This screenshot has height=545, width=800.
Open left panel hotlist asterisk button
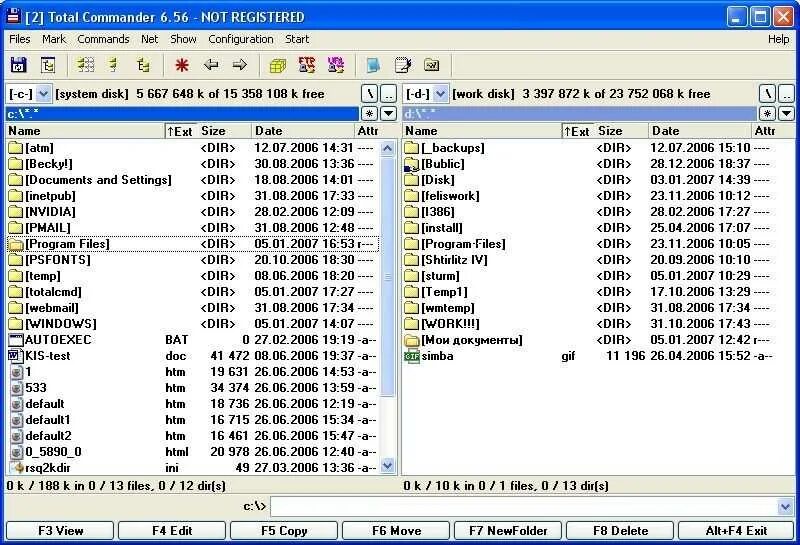point(369,113)
